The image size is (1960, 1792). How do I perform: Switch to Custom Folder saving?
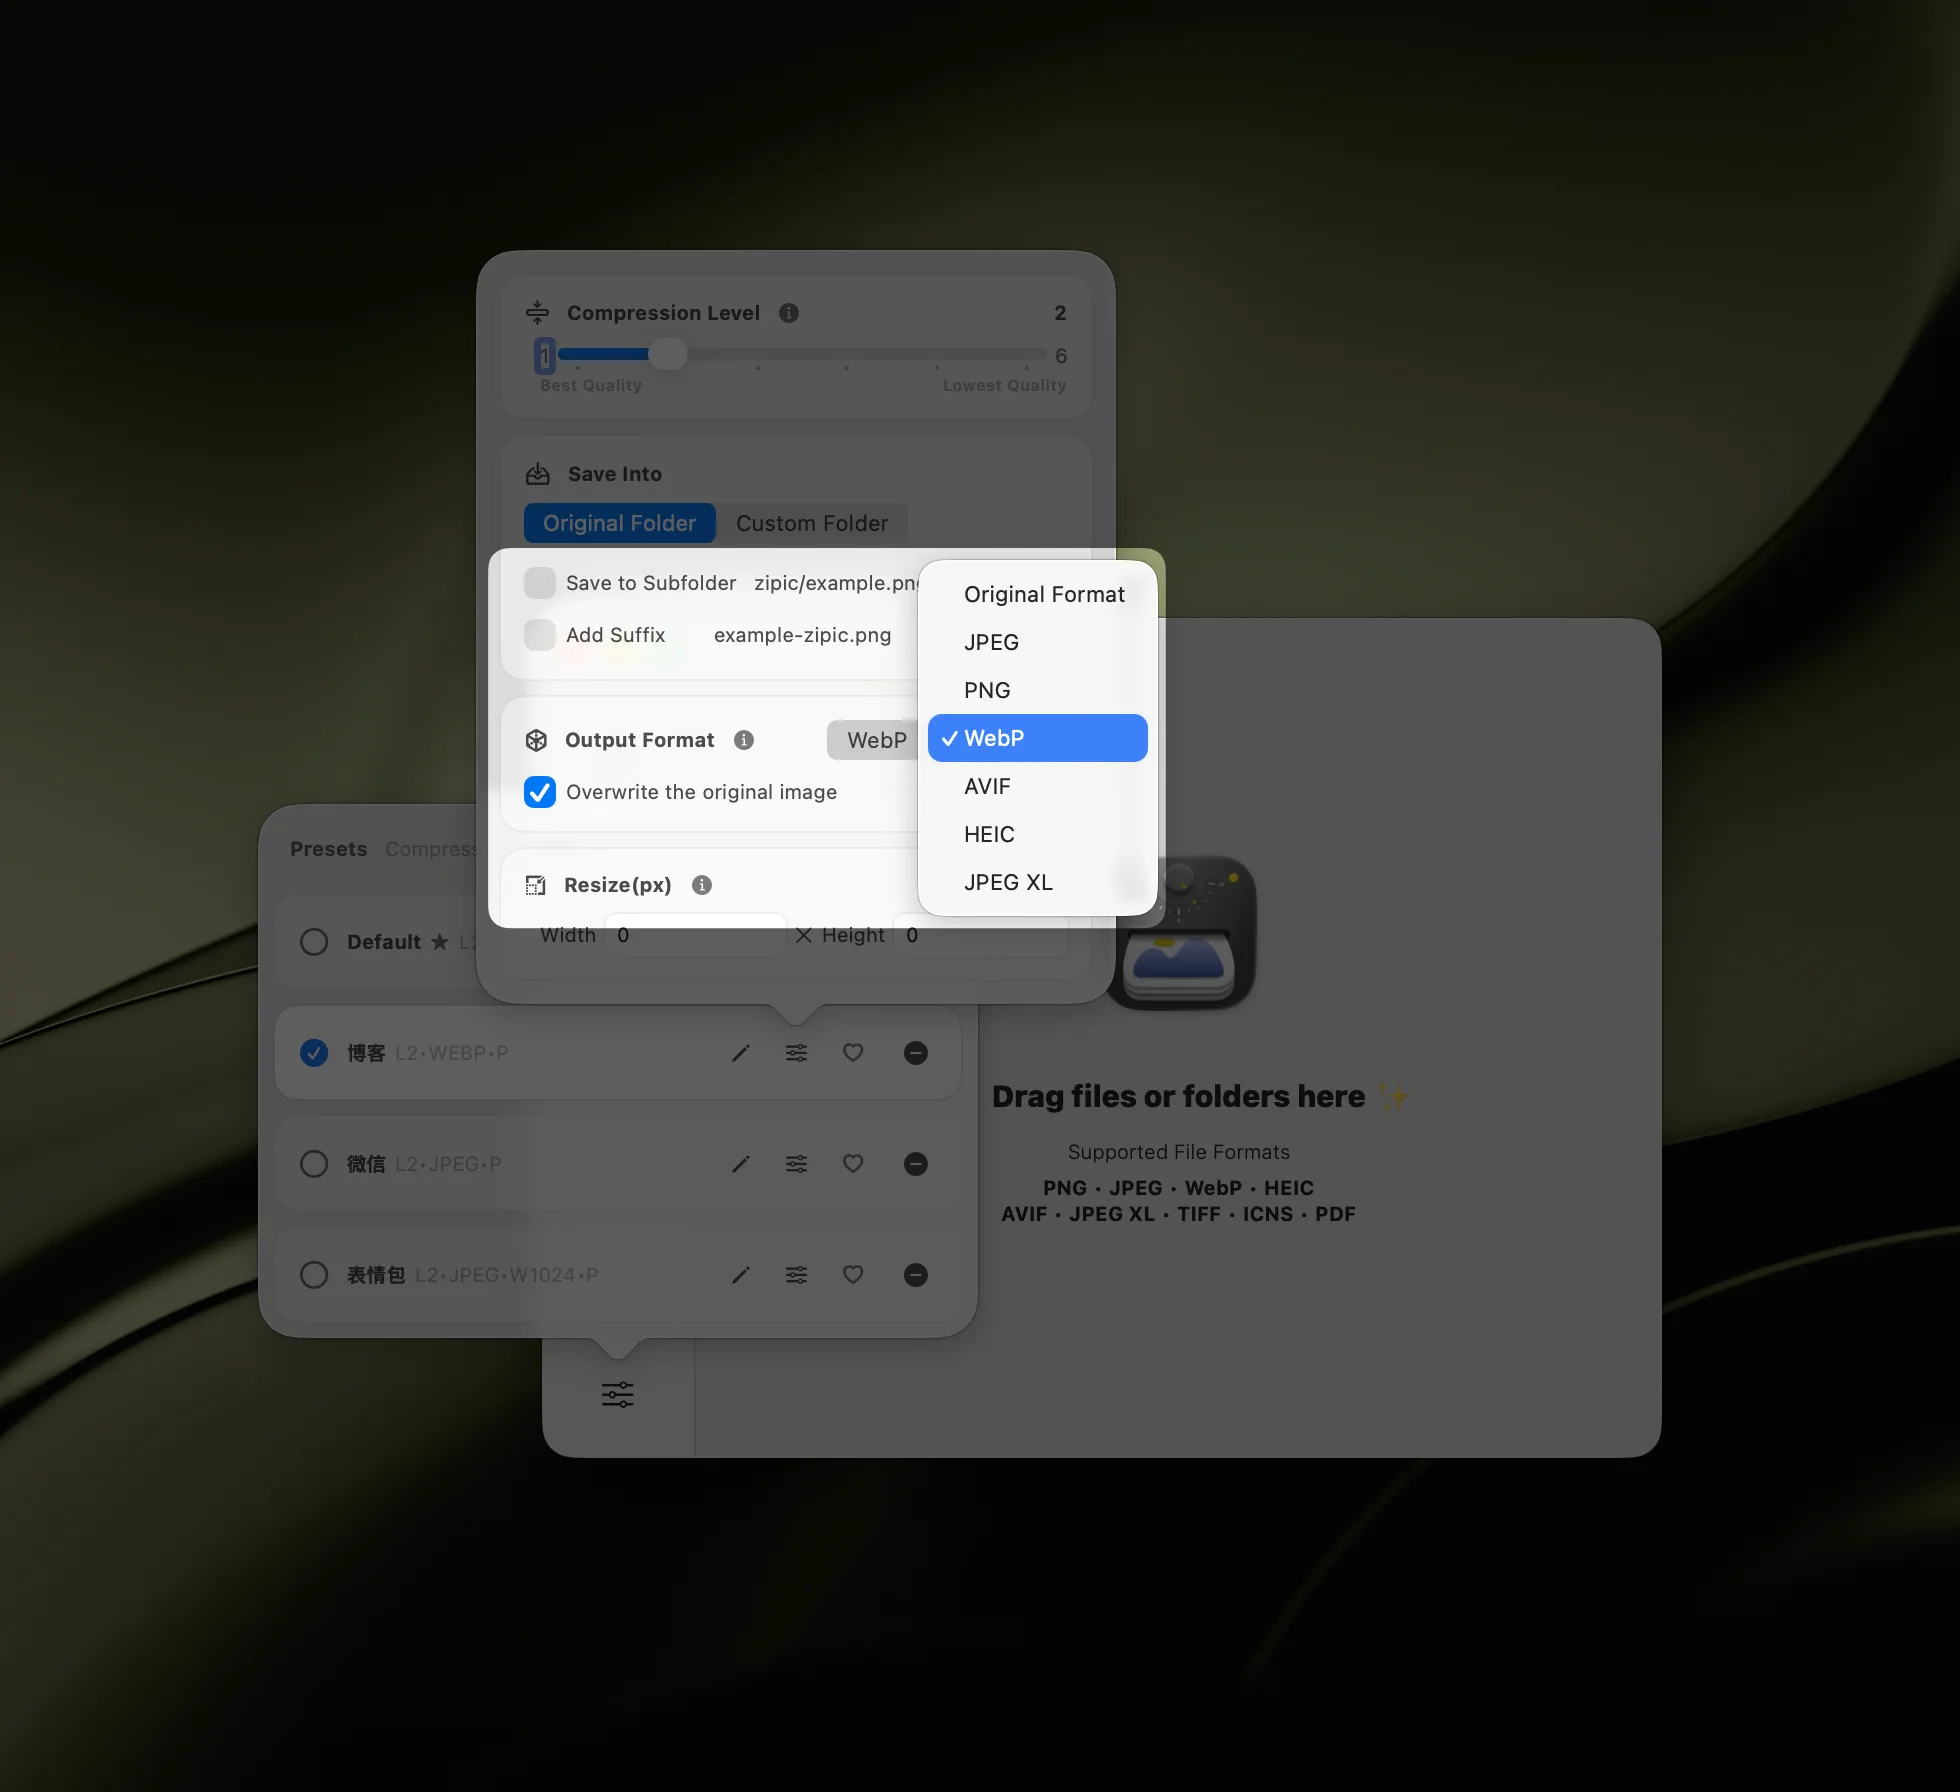812,522
